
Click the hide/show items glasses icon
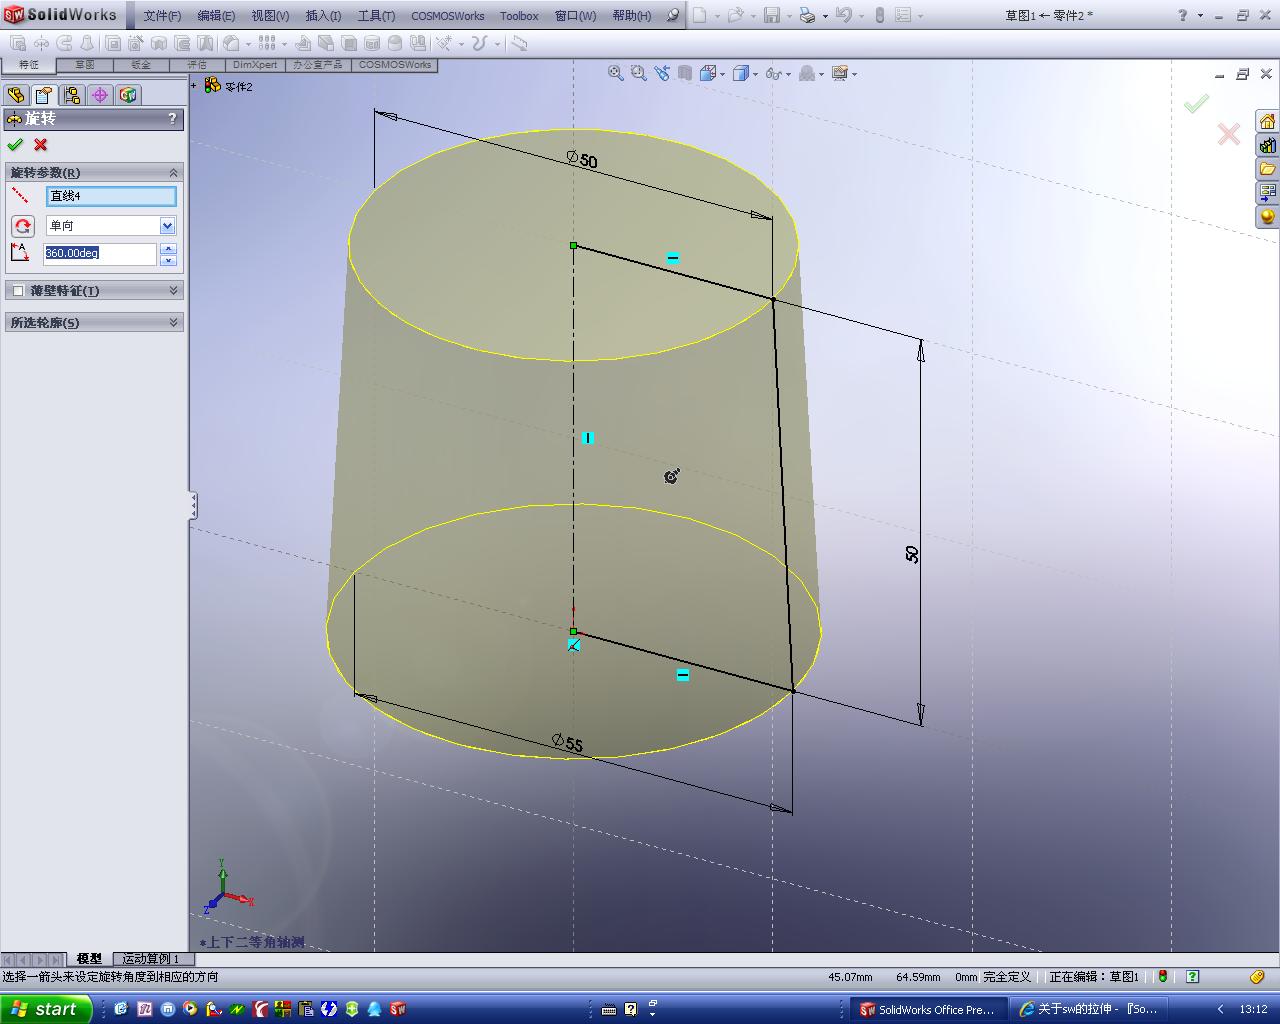pyautogui.click(x=773, y=73)
